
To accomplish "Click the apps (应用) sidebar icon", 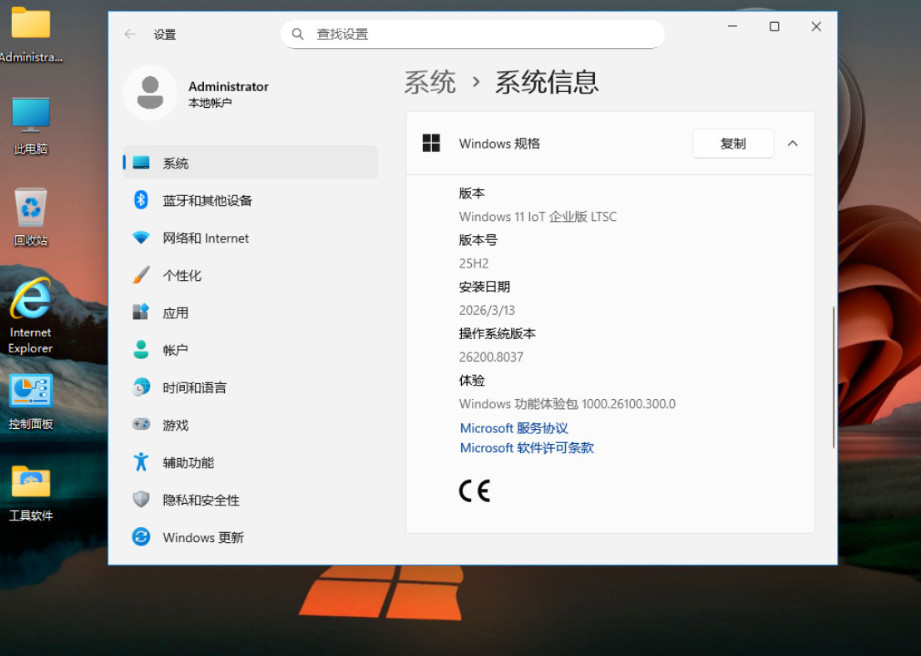I will [141, 313].
